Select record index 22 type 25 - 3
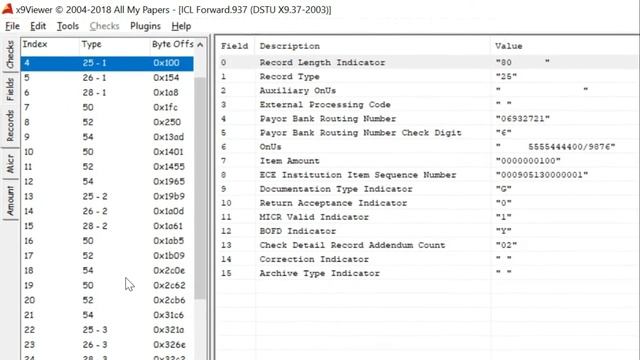The image size is (640, 360). pos(107,330)
